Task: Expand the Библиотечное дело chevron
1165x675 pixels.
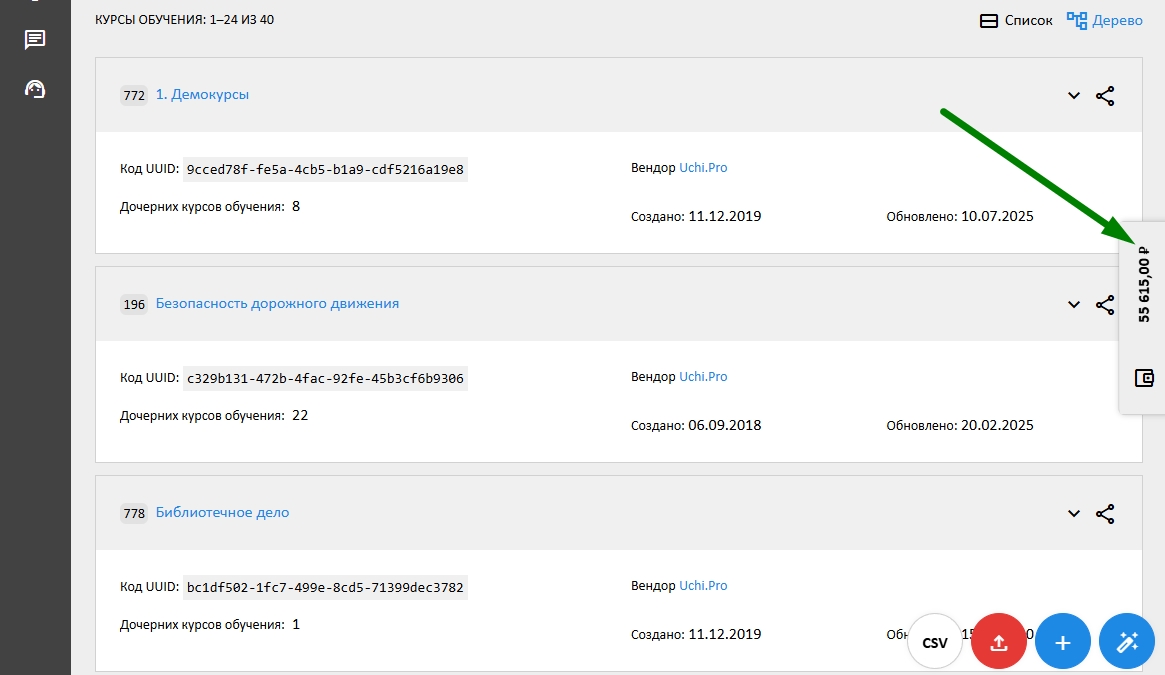Action: click(x=1074, y=513)
